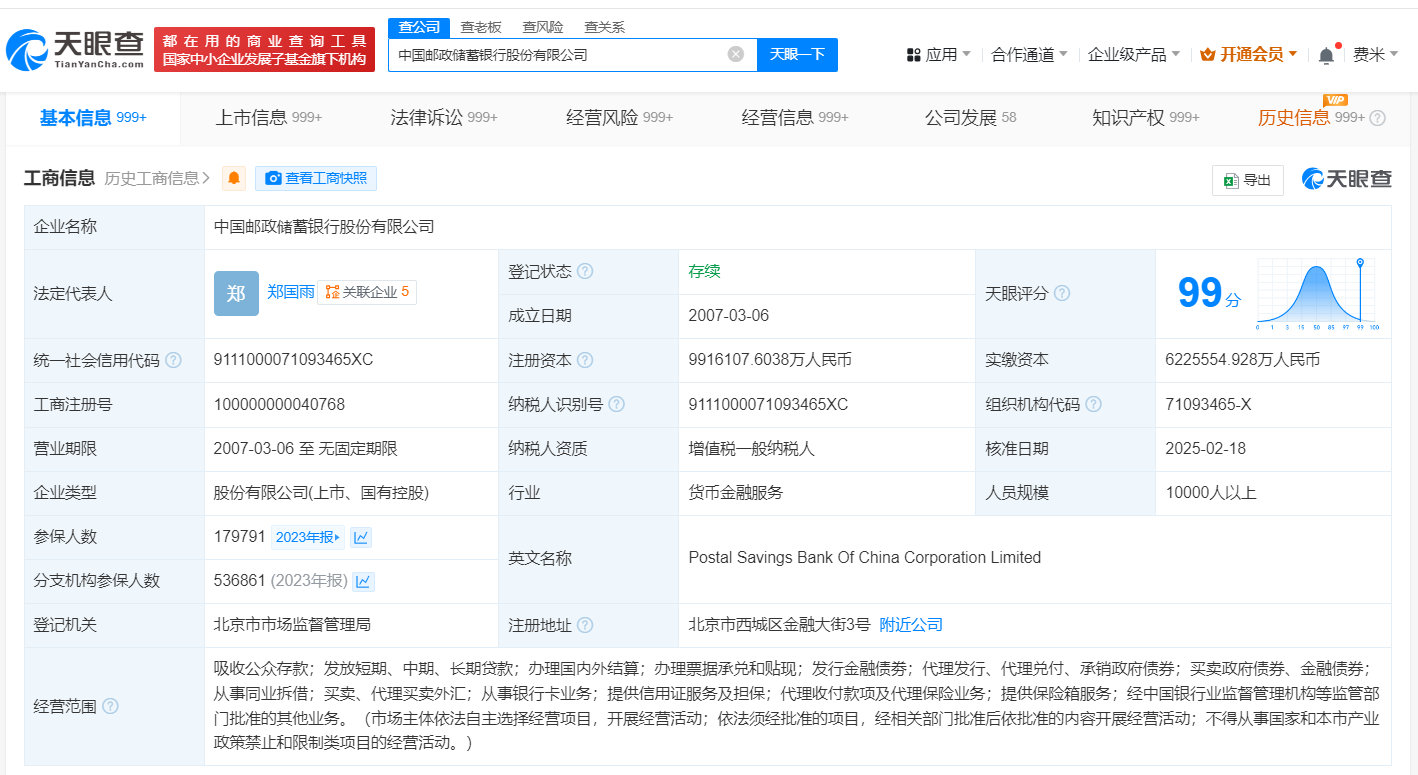Click the TianYanCha logo in header
1418x775 pixels.
coord(75,49)
